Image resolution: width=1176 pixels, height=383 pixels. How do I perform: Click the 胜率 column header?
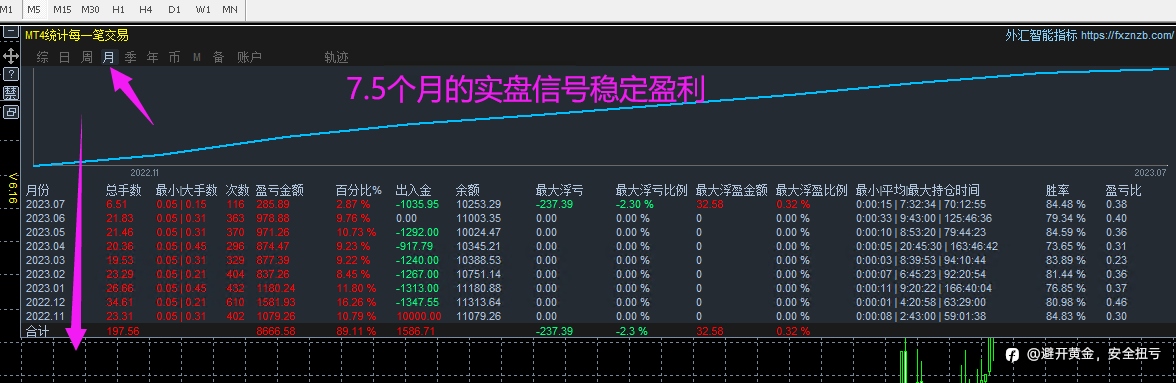point(1058,191)
